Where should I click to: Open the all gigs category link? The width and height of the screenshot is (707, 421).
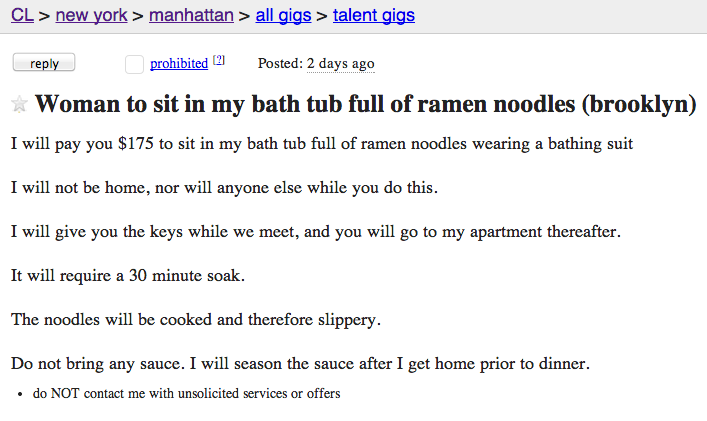[283, 15]
